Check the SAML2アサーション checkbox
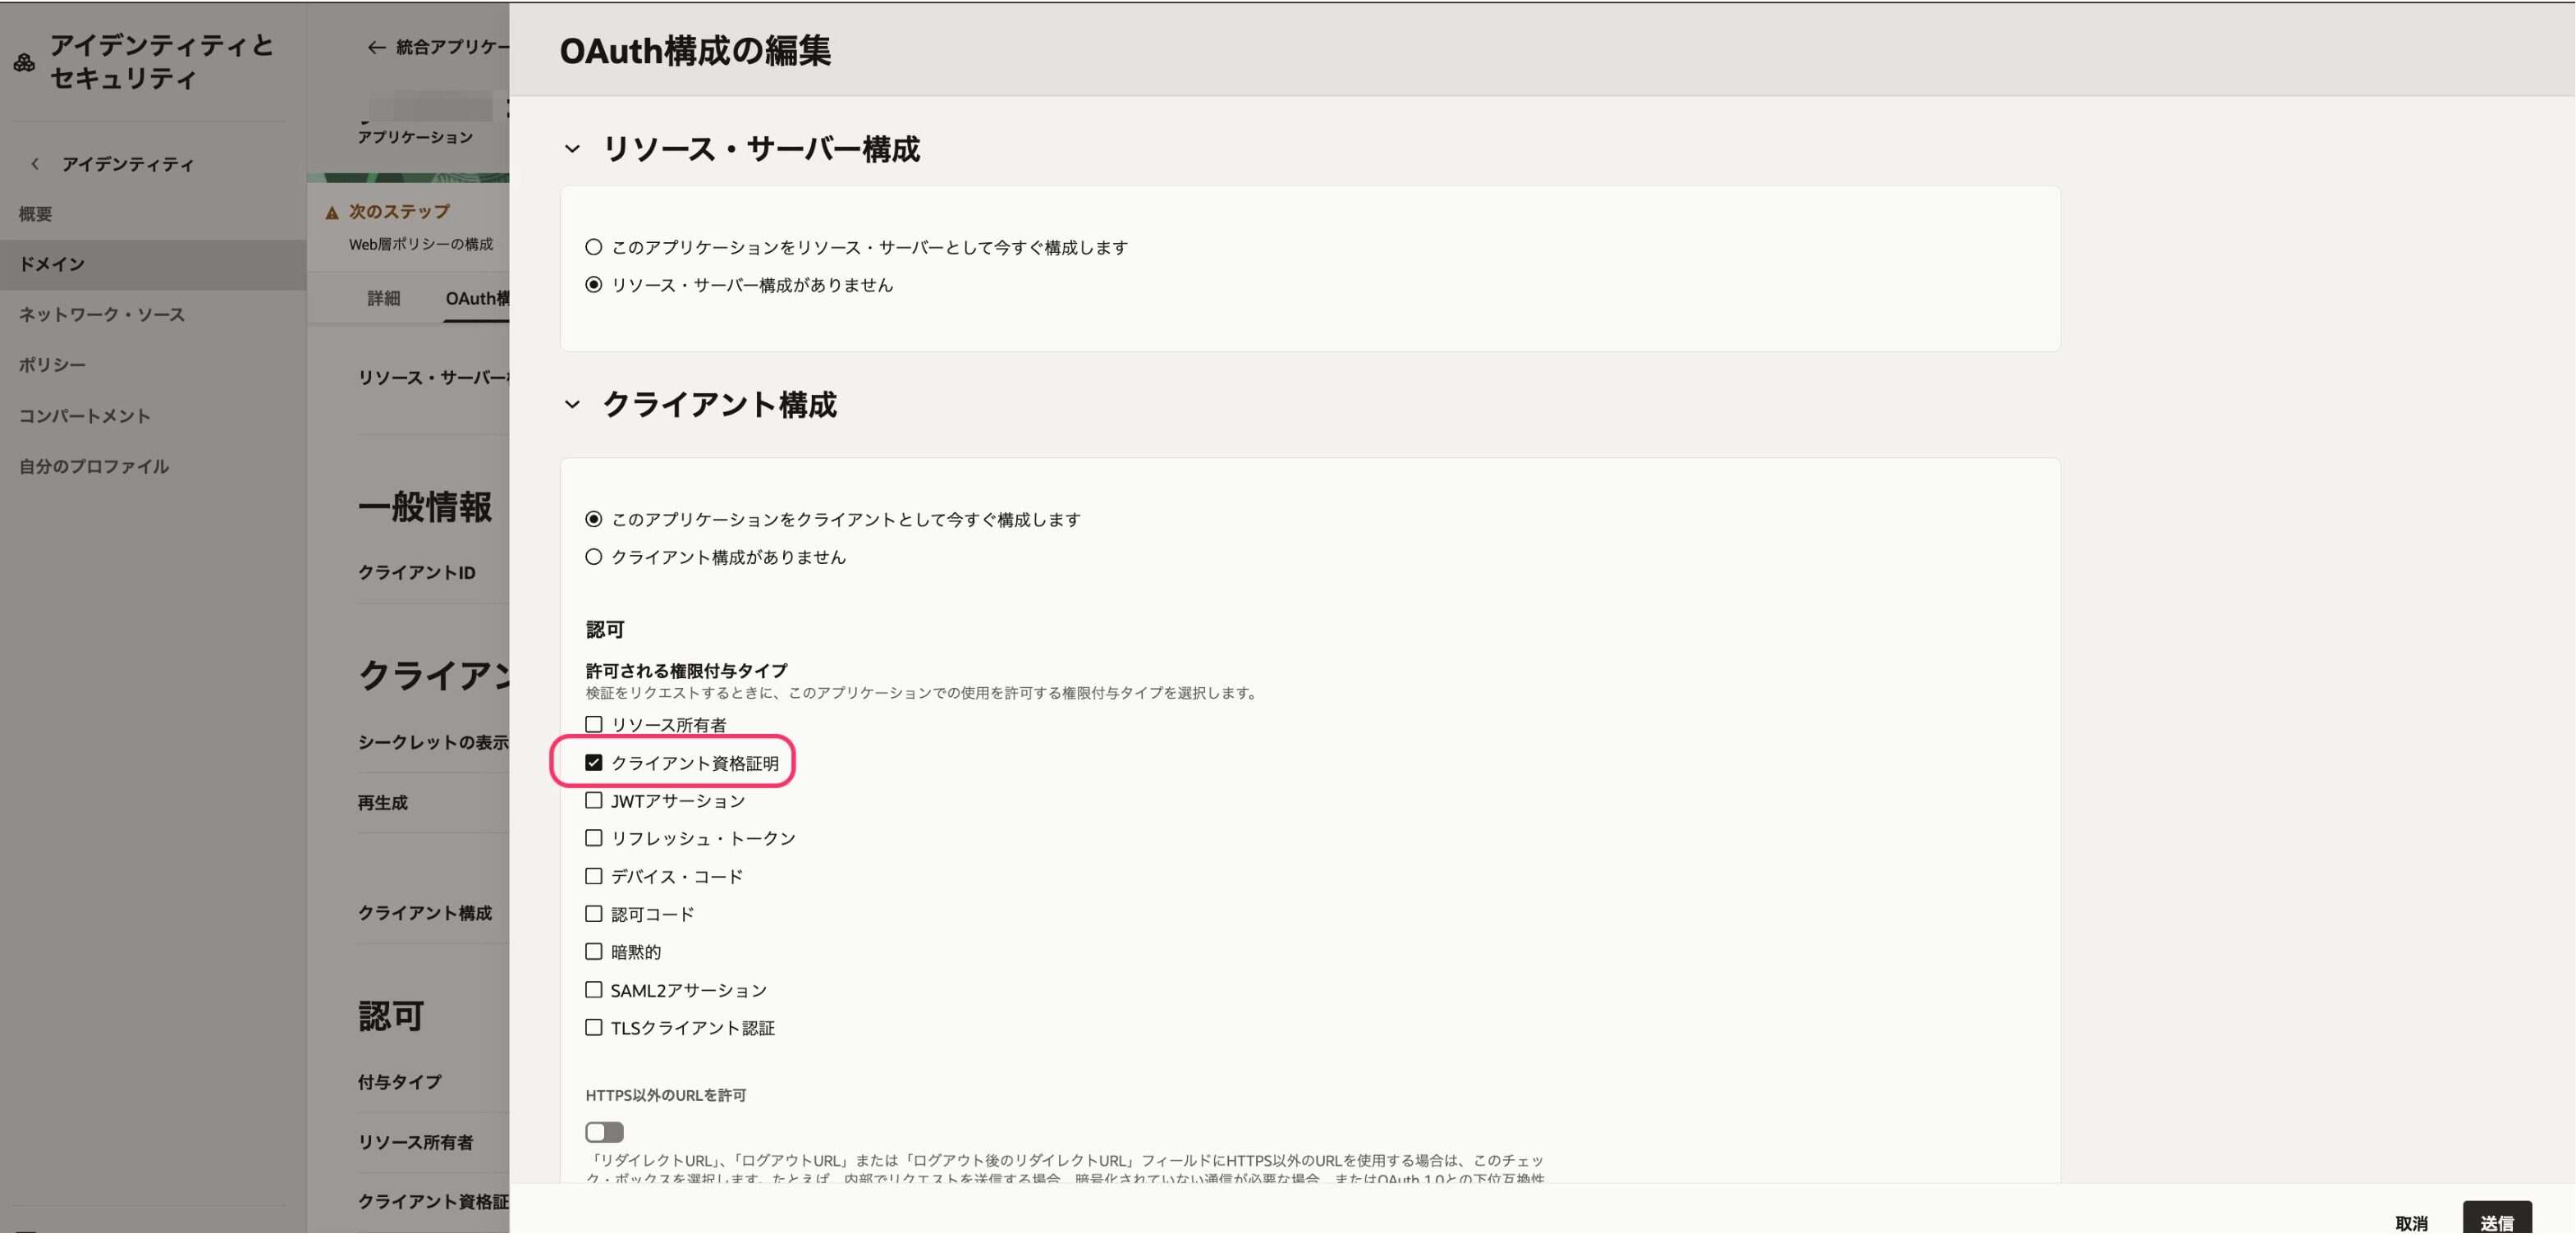This screenshot has height=1238, width=2576. pos(594,989)
